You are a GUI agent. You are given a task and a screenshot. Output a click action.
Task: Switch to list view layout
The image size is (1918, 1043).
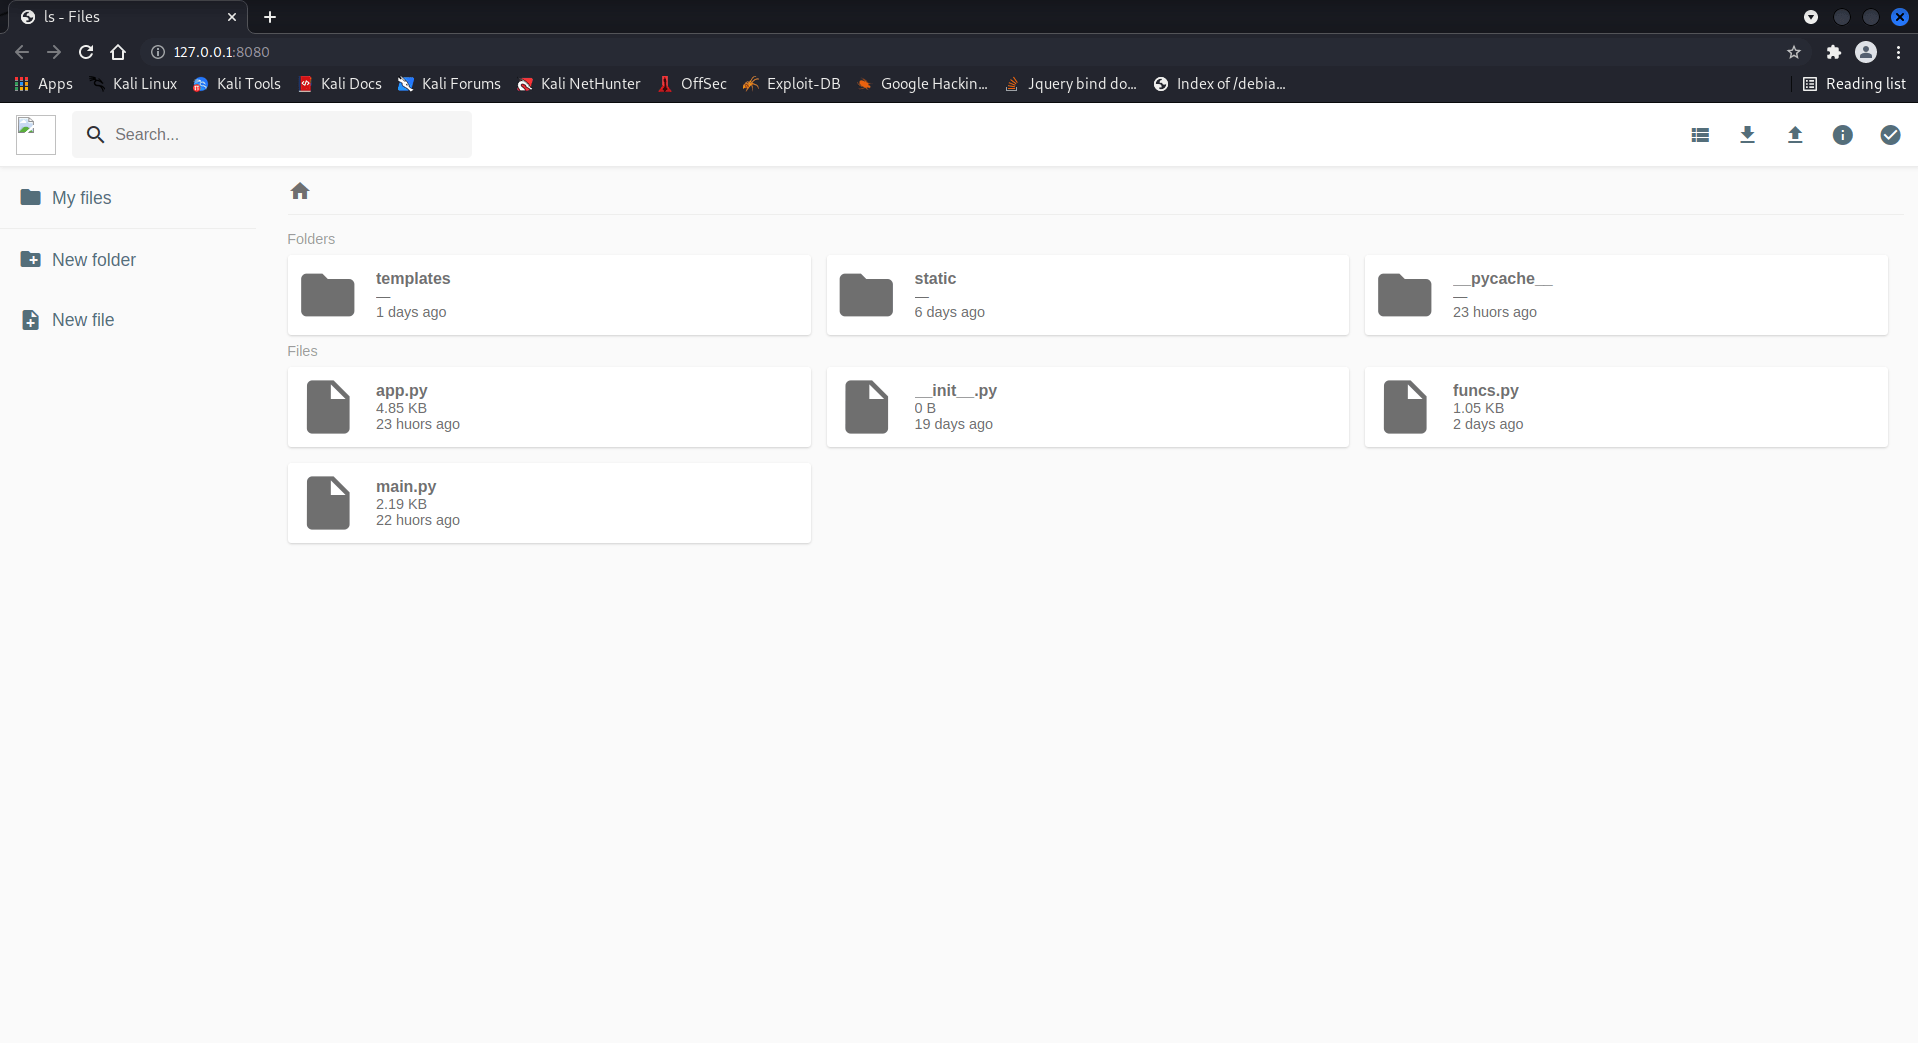(1700, 134)
